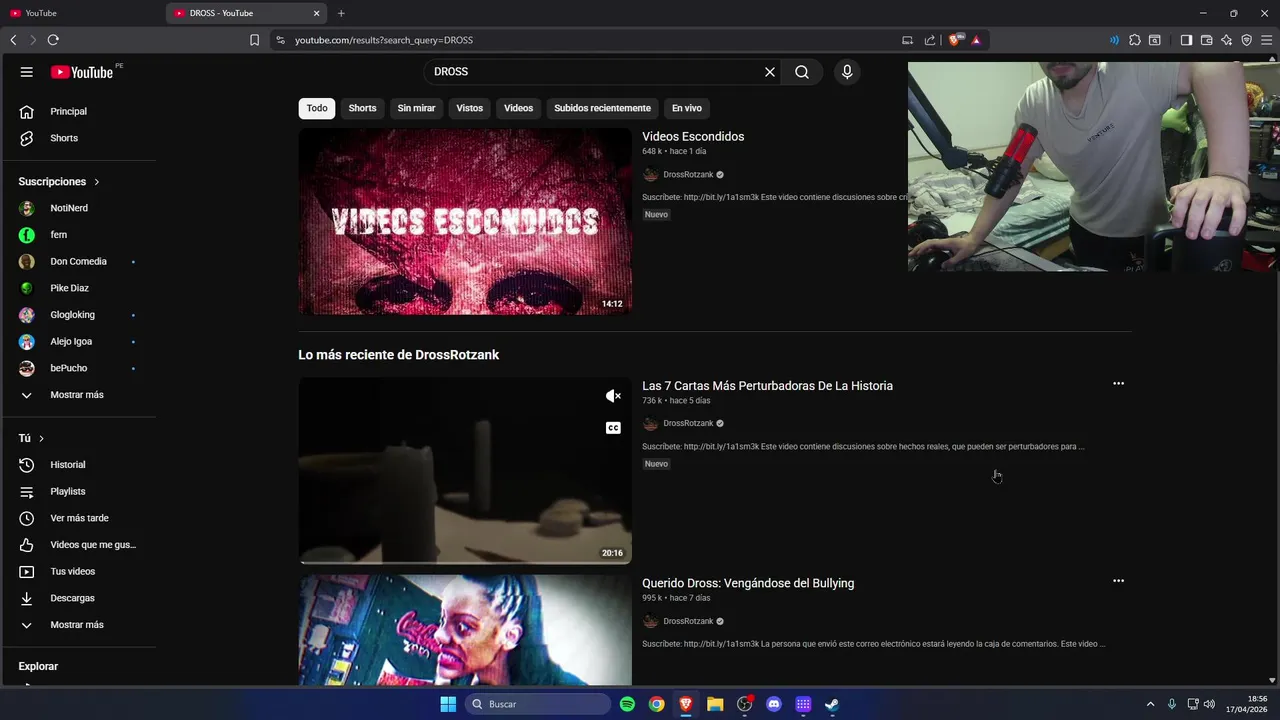Open Historial in sidebar
This screenshot has height=720, width=1280.
click(x=78, y=465)
